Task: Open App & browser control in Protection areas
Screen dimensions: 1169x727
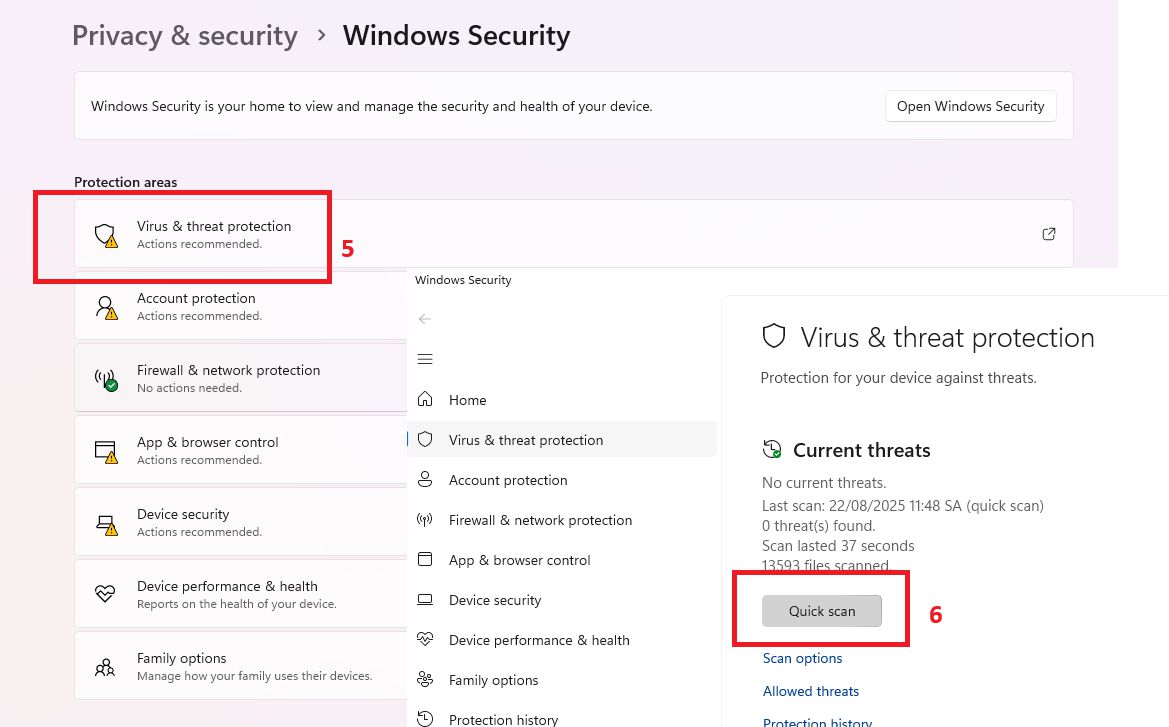Action: click(241, 450)
